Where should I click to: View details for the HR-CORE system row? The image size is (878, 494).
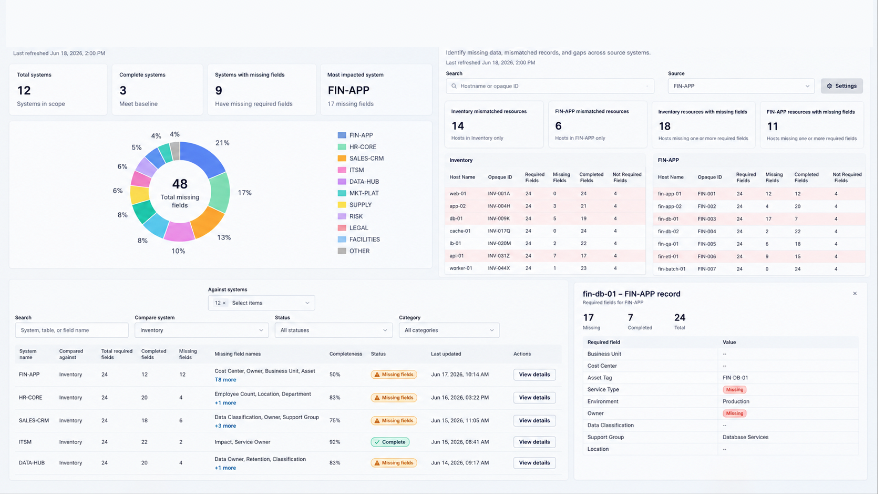534,398
